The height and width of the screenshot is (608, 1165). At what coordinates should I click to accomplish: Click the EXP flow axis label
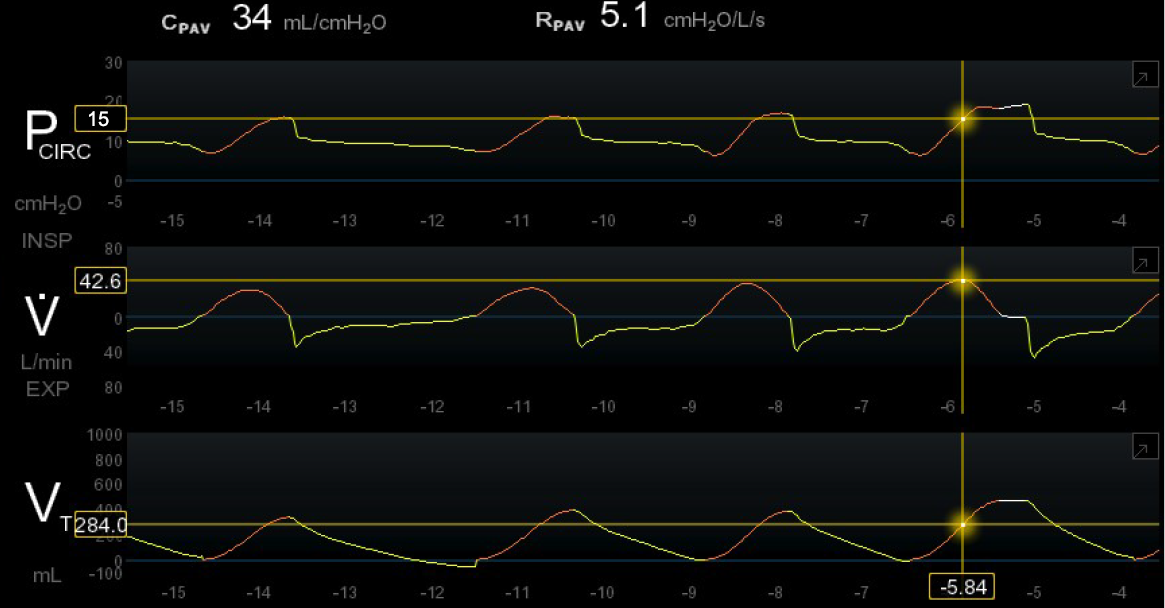click(x=45, y=389)
